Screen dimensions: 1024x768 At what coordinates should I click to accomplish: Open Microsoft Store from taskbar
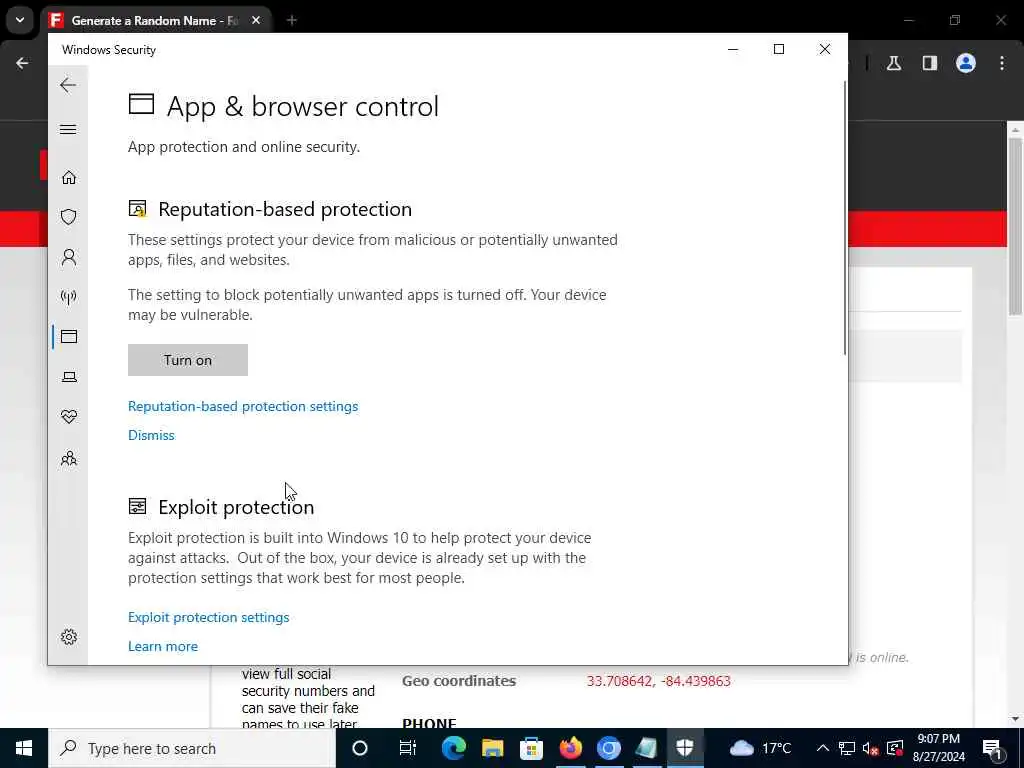point(531,748)
